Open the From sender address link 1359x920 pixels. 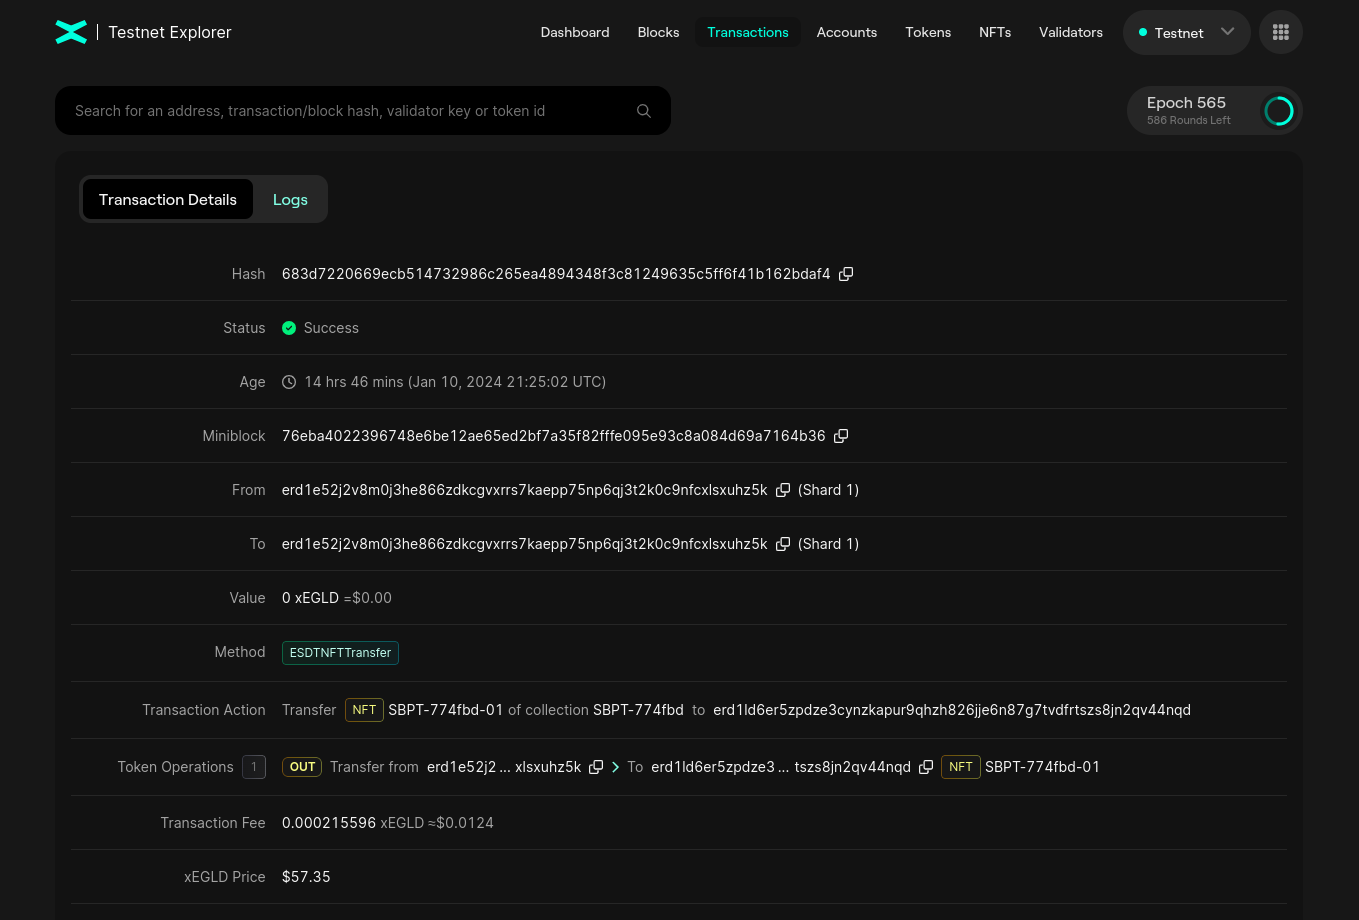point(524,490)
